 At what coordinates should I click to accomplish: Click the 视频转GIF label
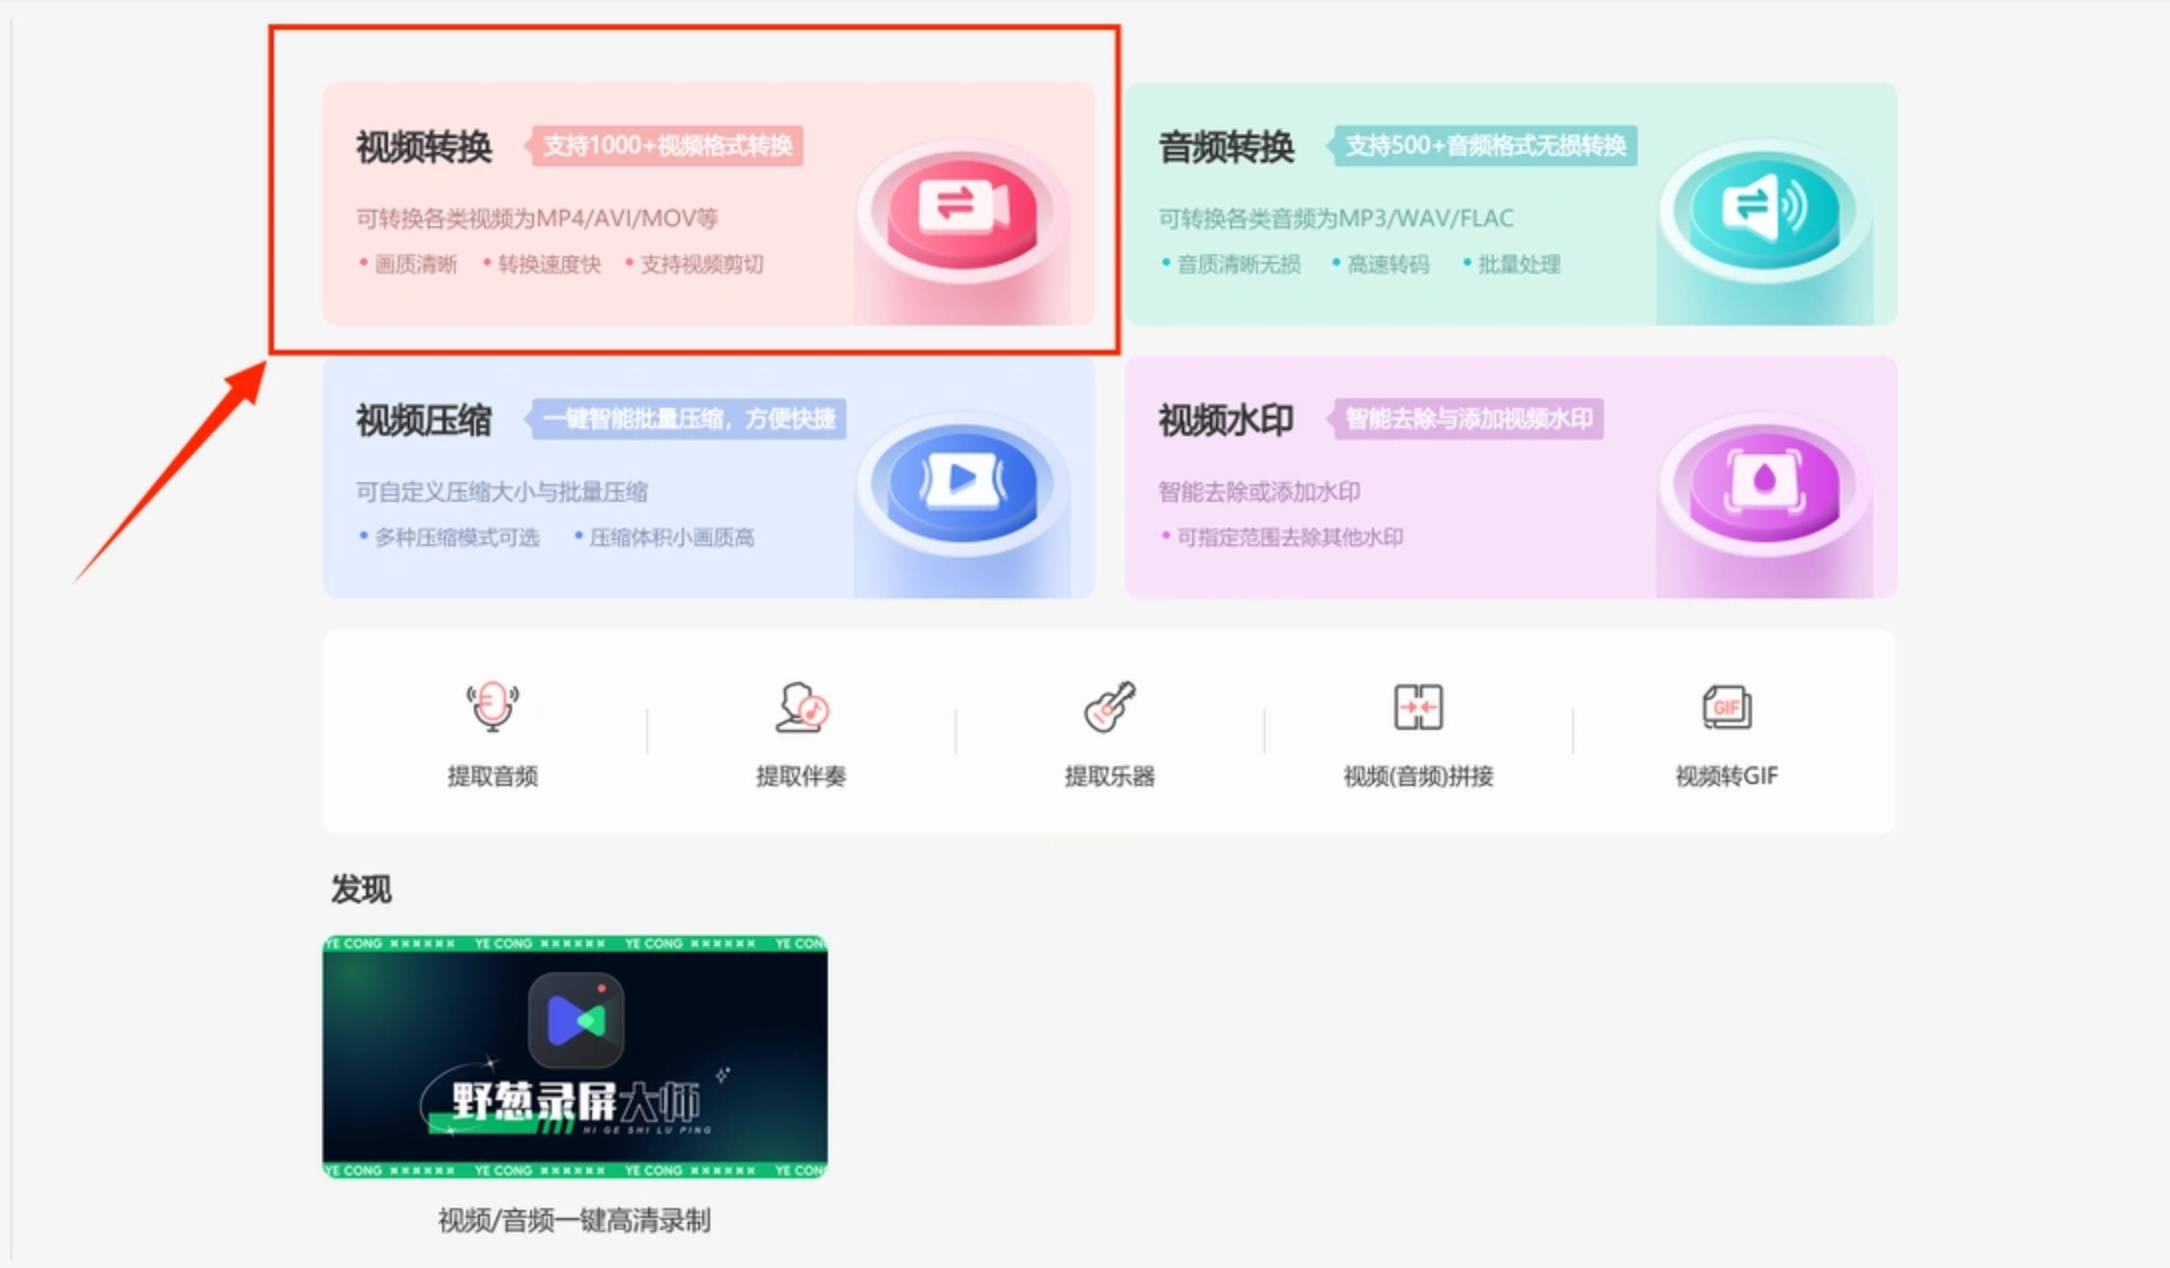pyautogui.click(x=1726, y=776)
